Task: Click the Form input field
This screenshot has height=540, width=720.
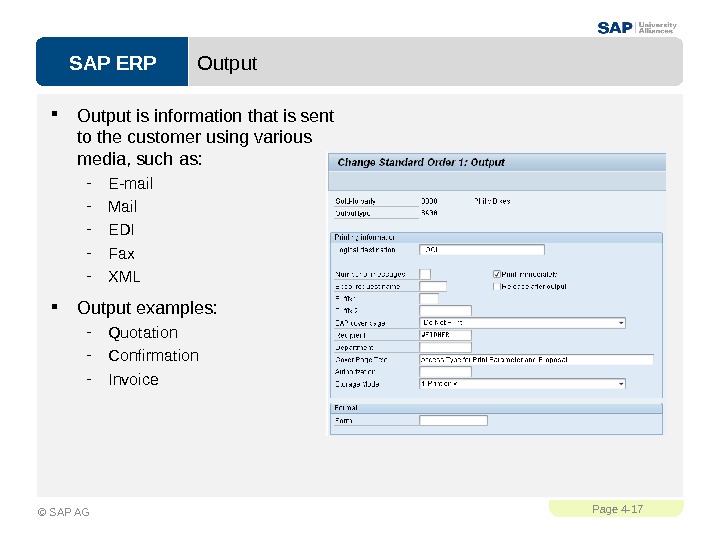Action: [452, 421]
